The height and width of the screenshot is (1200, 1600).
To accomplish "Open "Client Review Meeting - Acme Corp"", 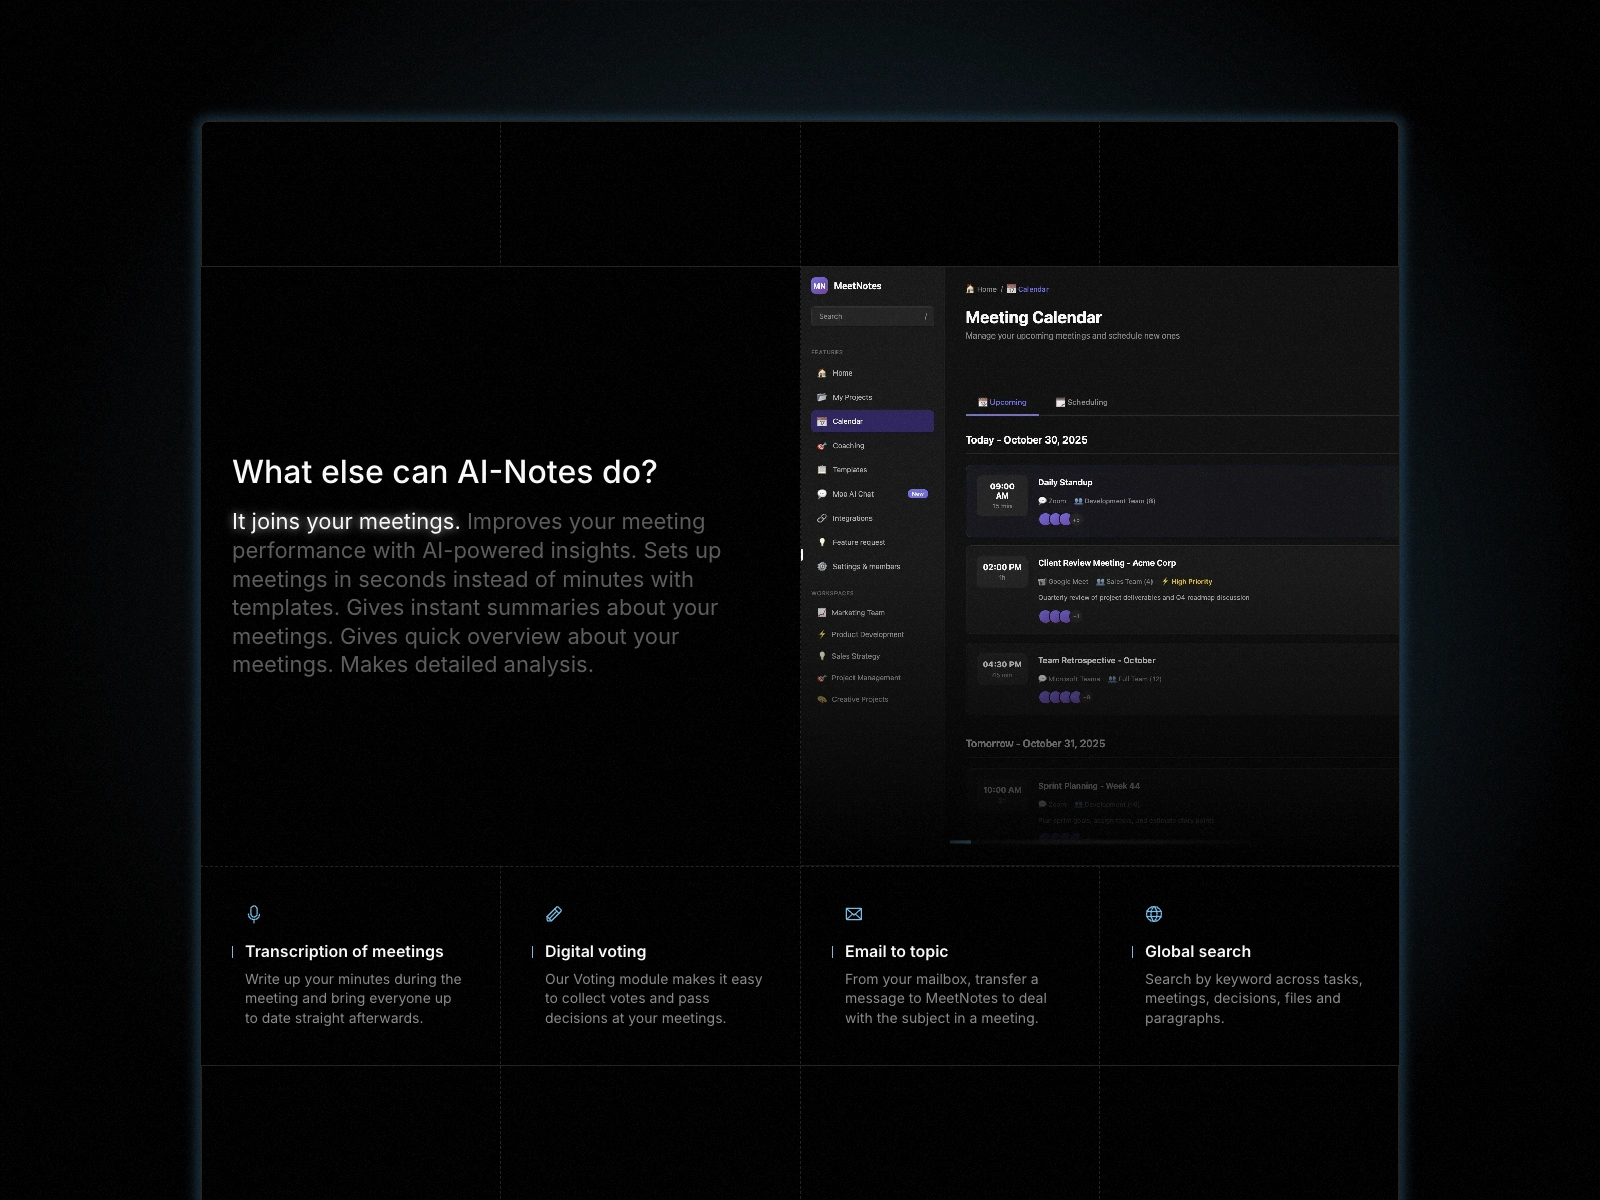I will click(1107, 563).
